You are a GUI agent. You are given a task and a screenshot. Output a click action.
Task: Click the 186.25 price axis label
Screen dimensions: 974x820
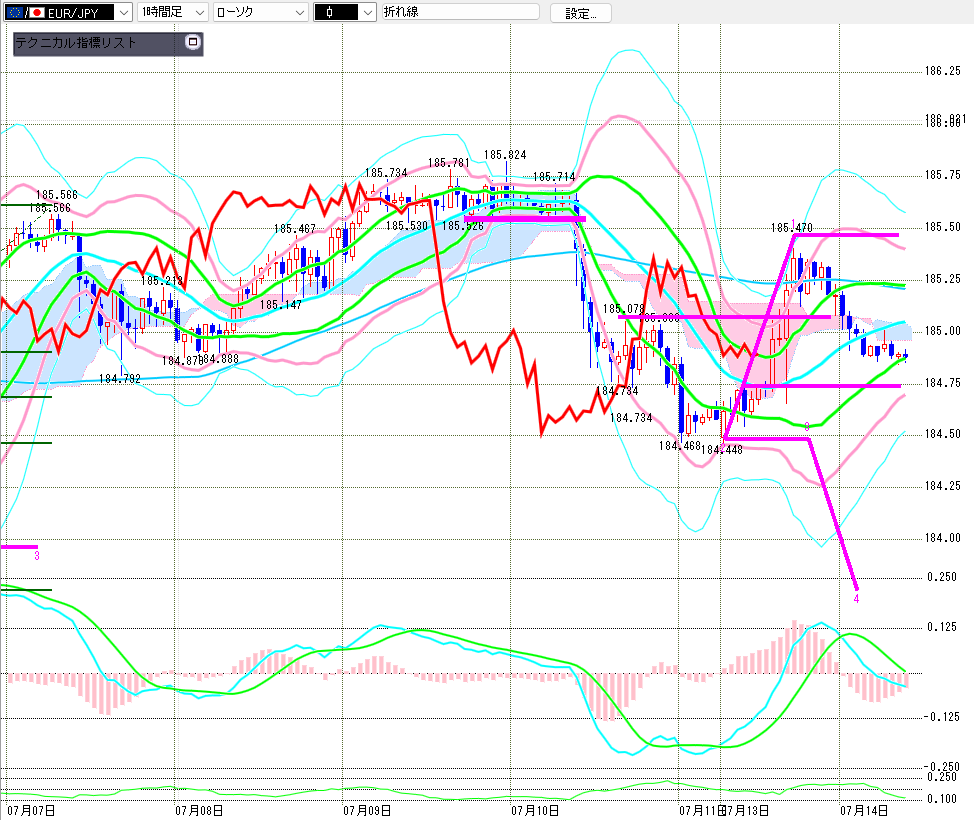tap(942, 71)
